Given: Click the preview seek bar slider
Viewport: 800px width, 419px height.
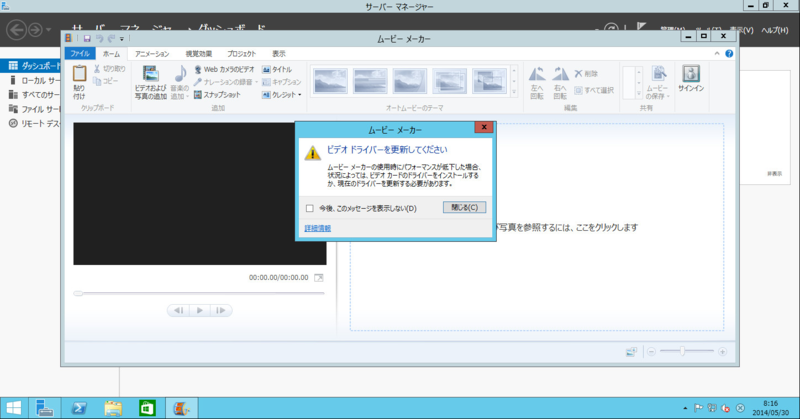Looking at the screenshot, I should pyautogui.click(x=78, y=293).
